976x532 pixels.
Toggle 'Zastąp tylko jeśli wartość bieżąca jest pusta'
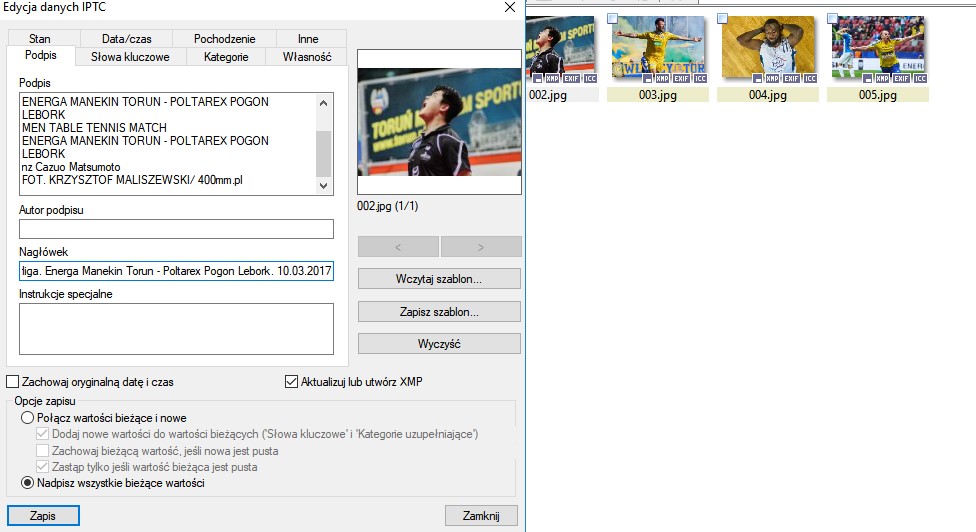point(42,467)
